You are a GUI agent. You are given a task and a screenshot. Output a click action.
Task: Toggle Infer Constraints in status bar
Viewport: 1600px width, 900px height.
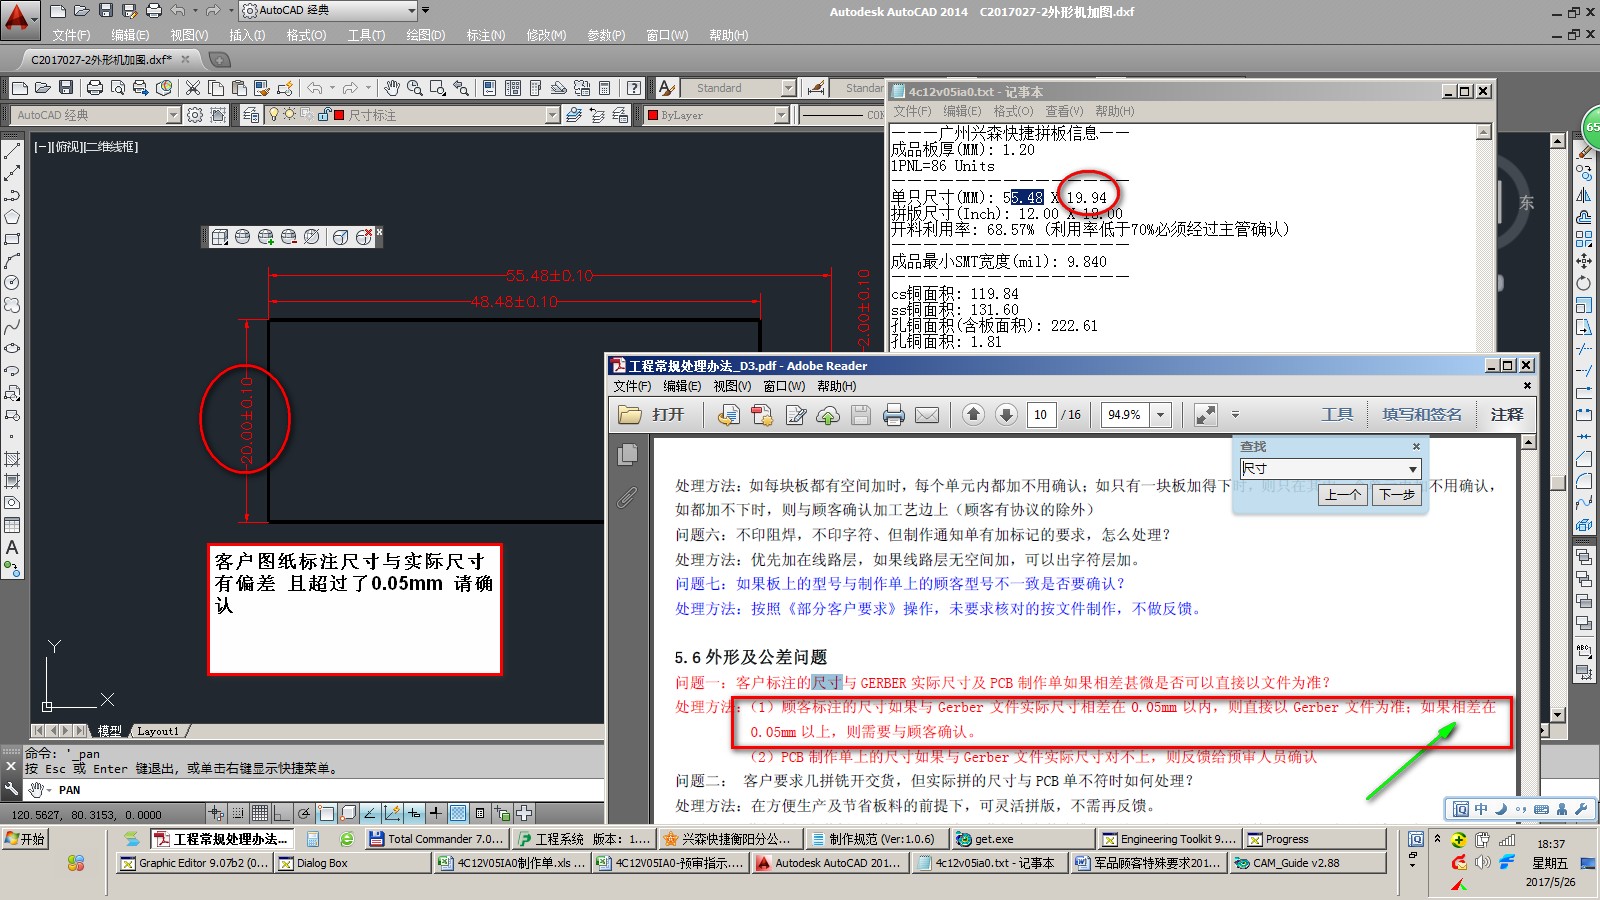point(216,813)
